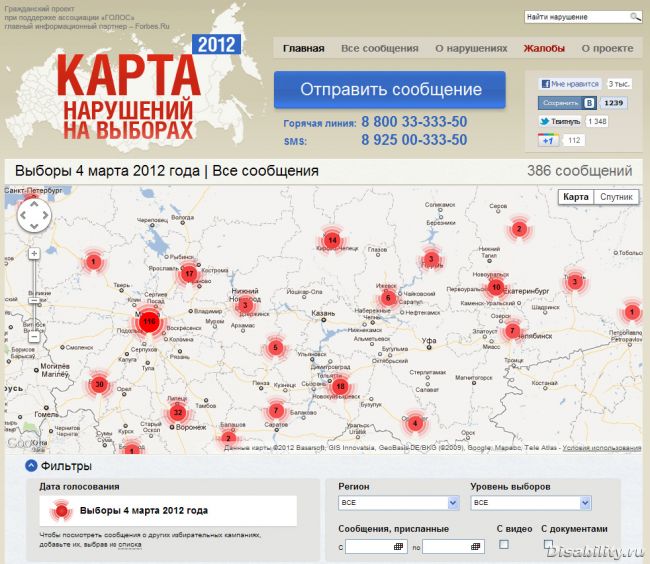Open the cluster marker showing 18
The image size is (650, 564).
[x=340, y=387]
